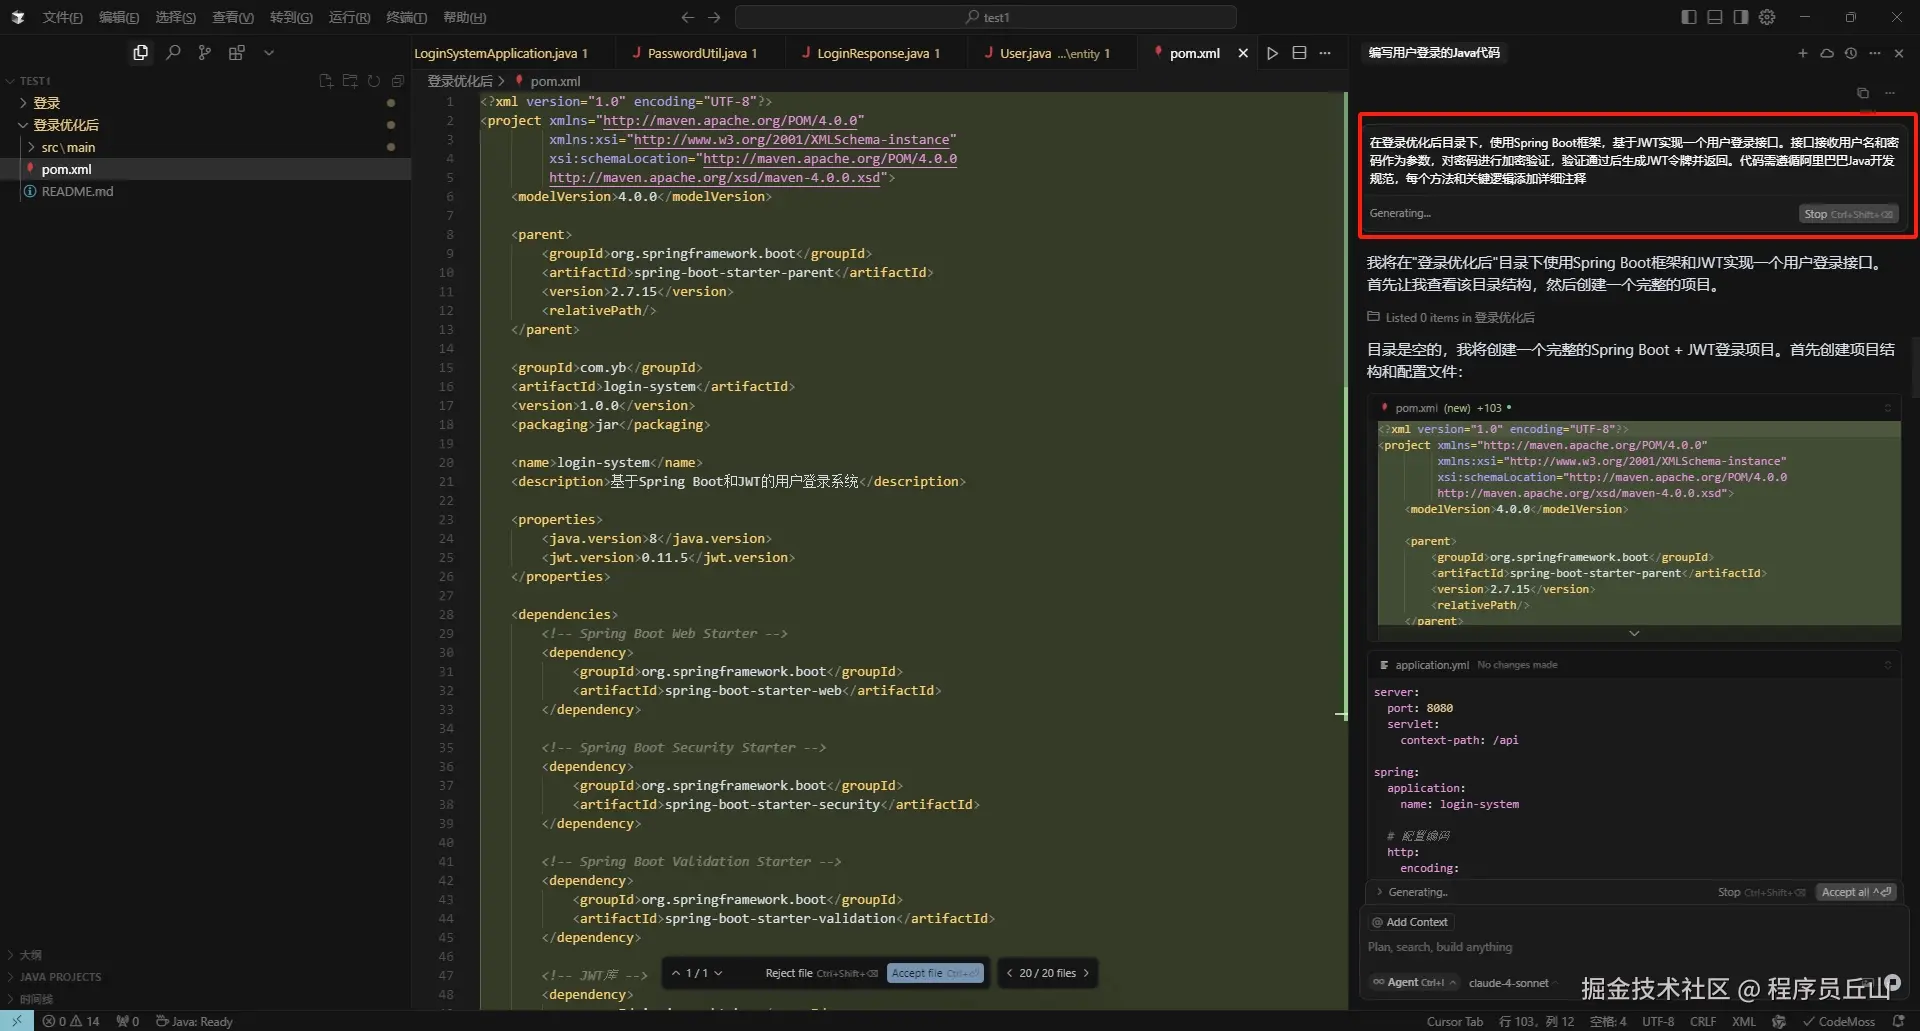Image resolution: width=1920 pixels, height=1031 pixels.
Task: Change CRLF line ending setting
Action: [1703, 1021]
